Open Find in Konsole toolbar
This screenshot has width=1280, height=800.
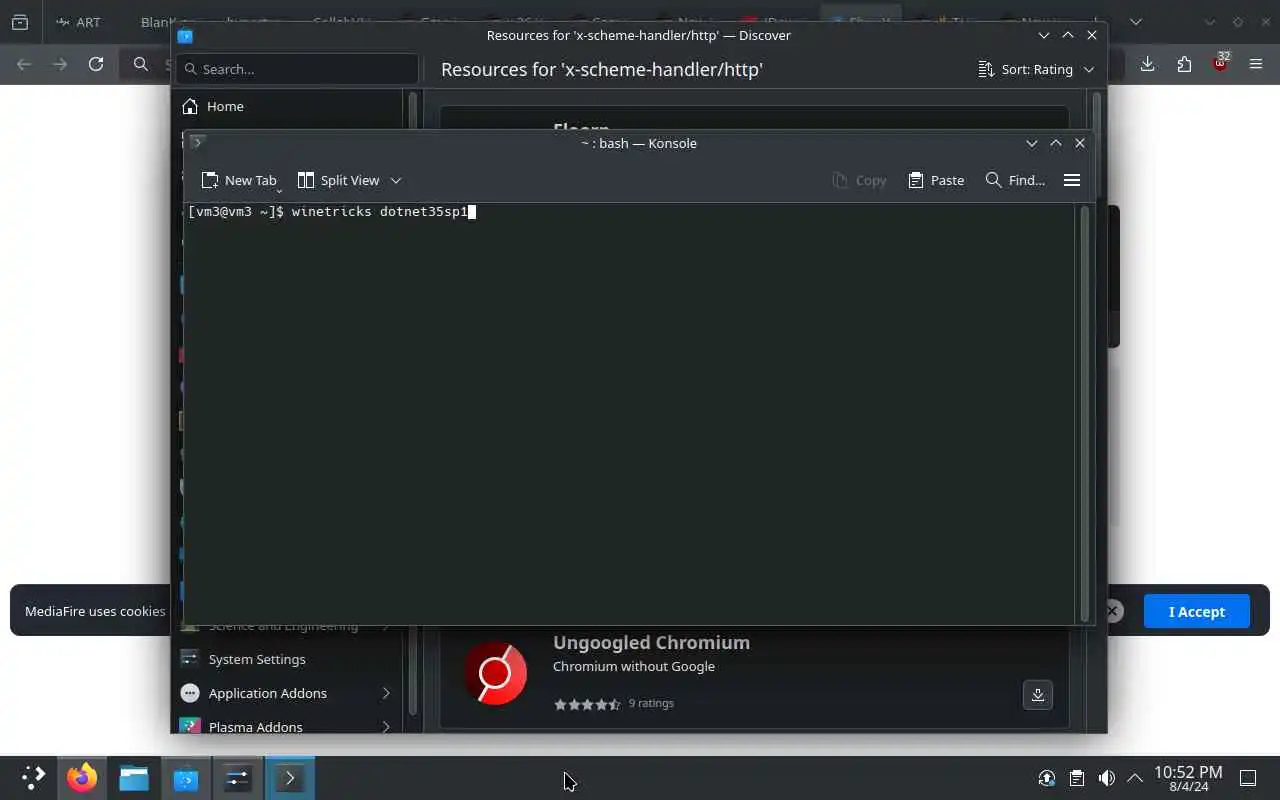click(1015, 180)
